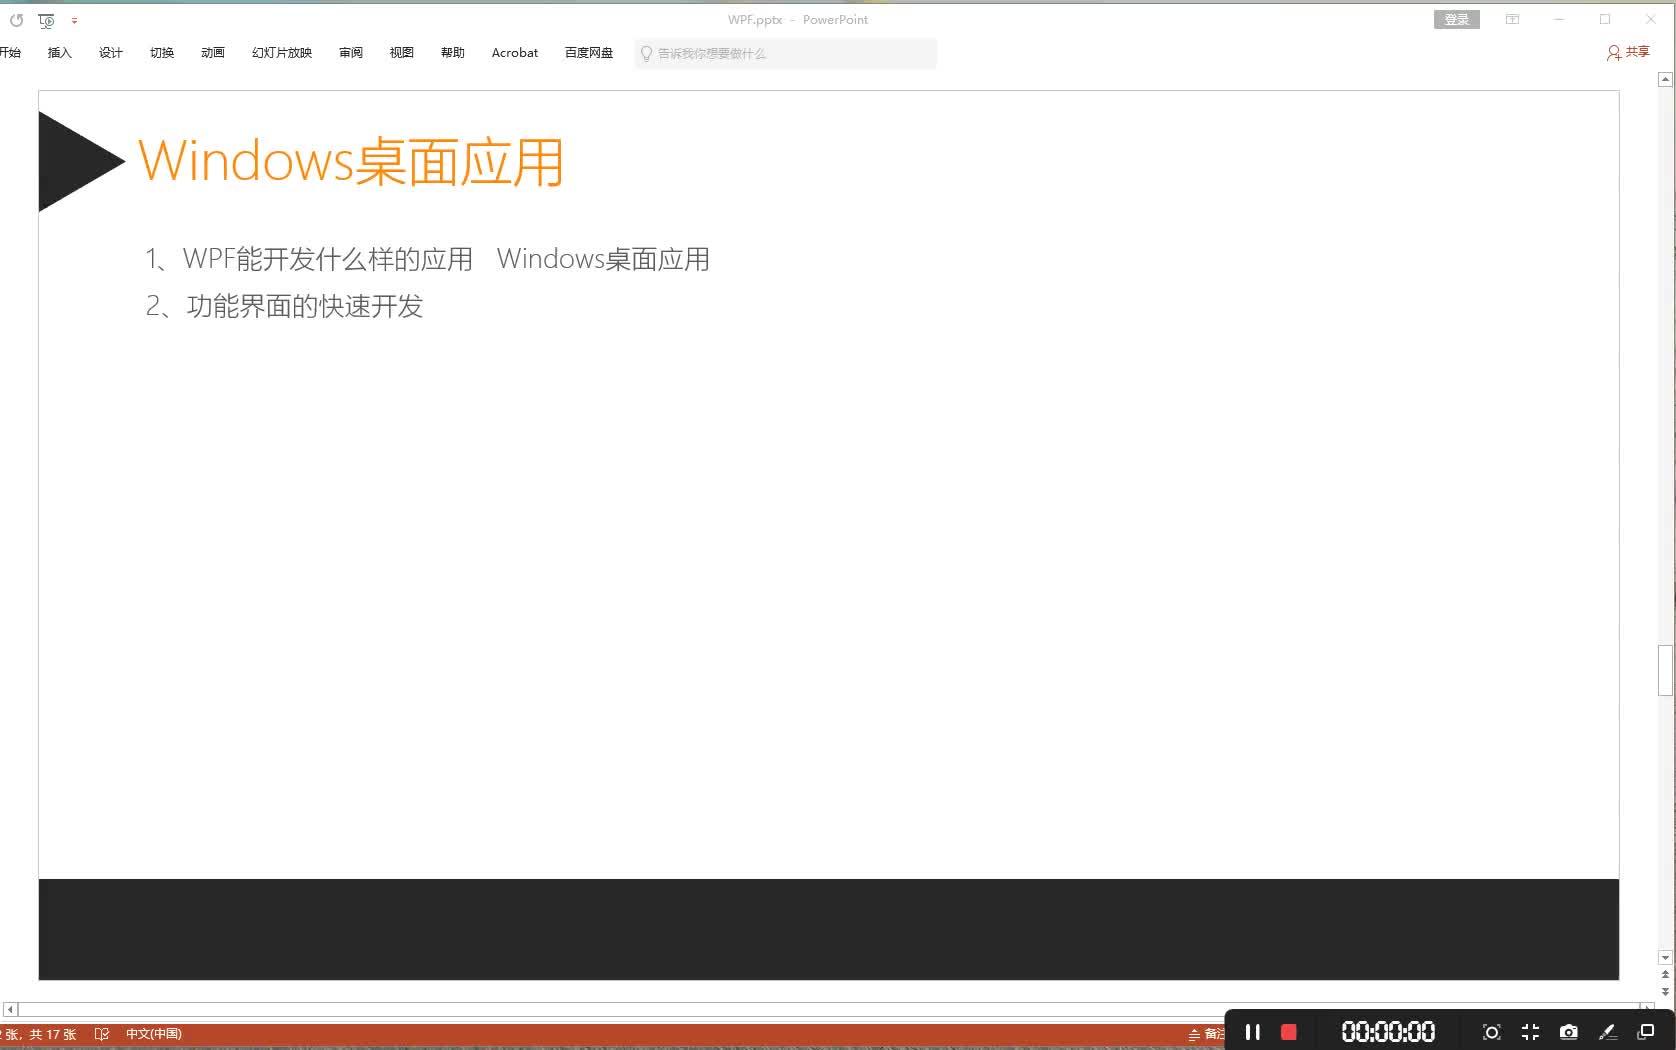Open the Acrobat tab

click(515, 53)
